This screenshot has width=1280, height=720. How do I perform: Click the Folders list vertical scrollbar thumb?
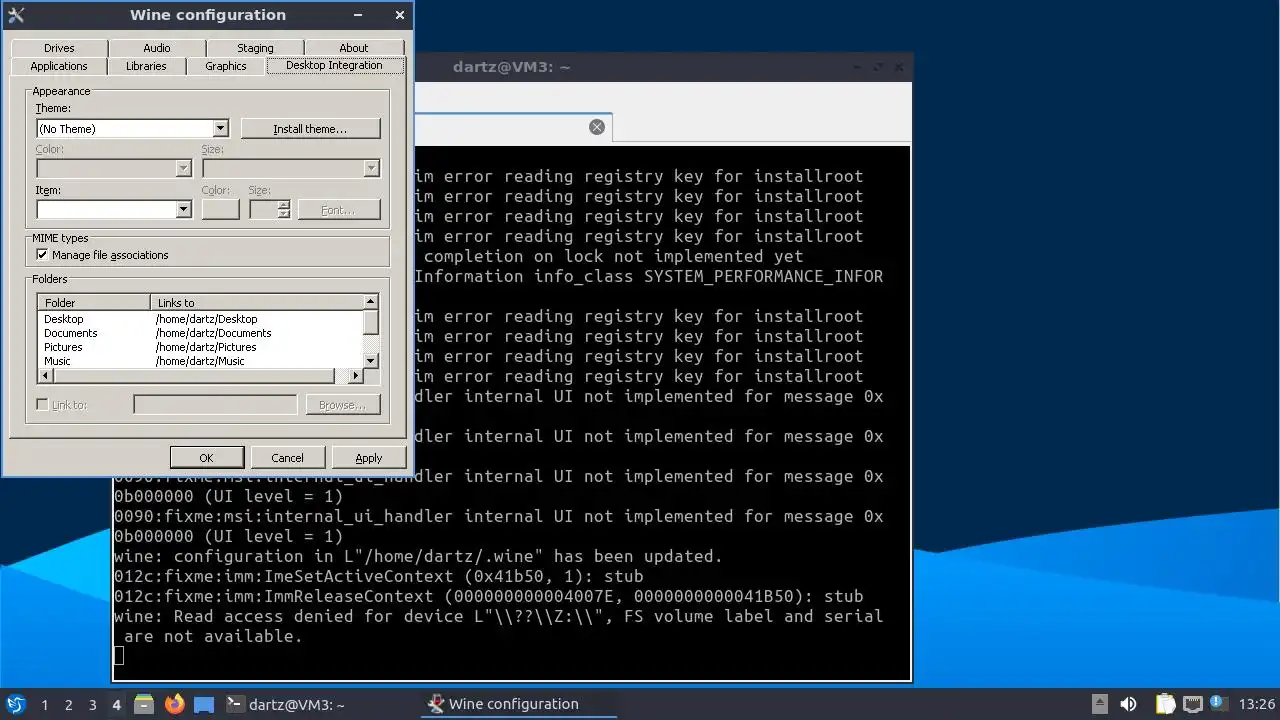[371, 322]
